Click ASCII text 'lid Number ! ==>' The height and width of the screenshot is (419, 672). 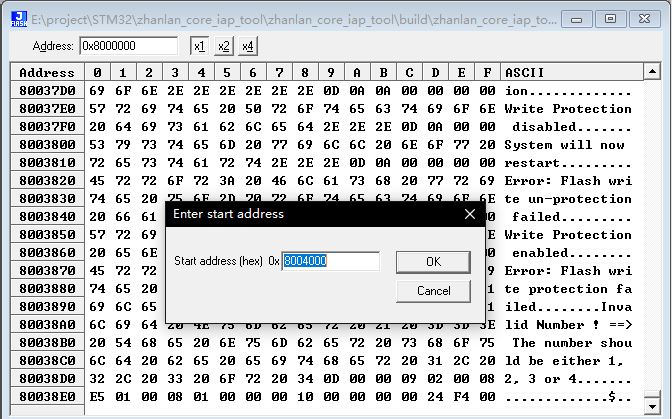click(568, 325)
